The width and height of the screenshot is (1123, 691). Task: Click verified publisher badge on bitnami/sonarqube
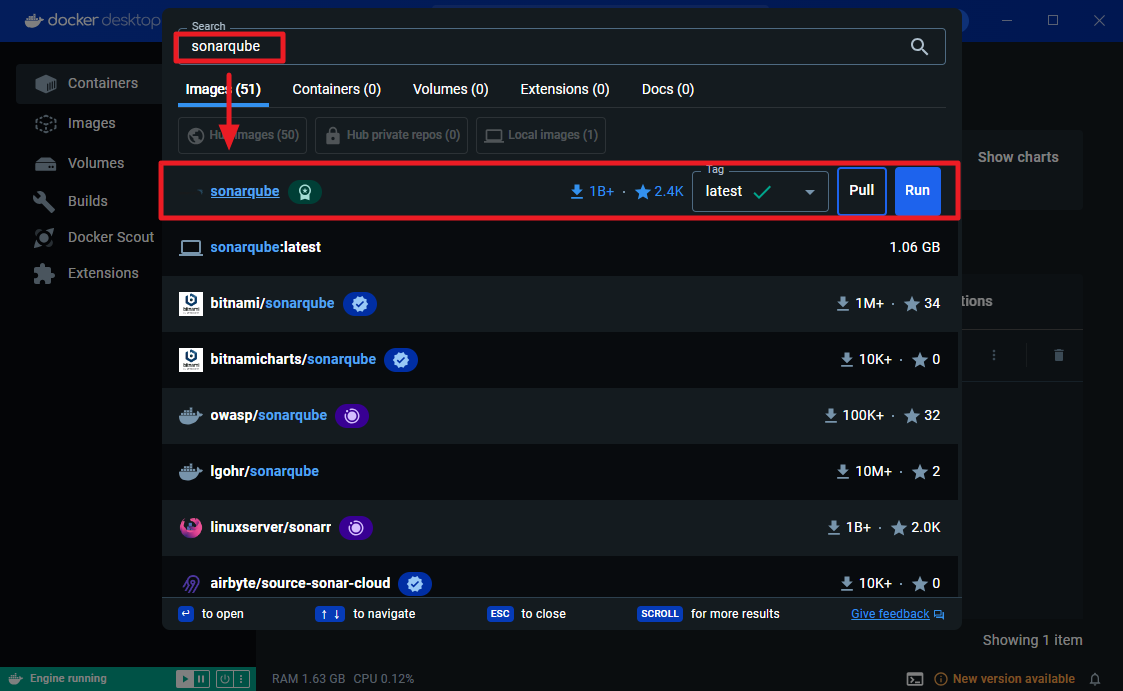[360, 304]
